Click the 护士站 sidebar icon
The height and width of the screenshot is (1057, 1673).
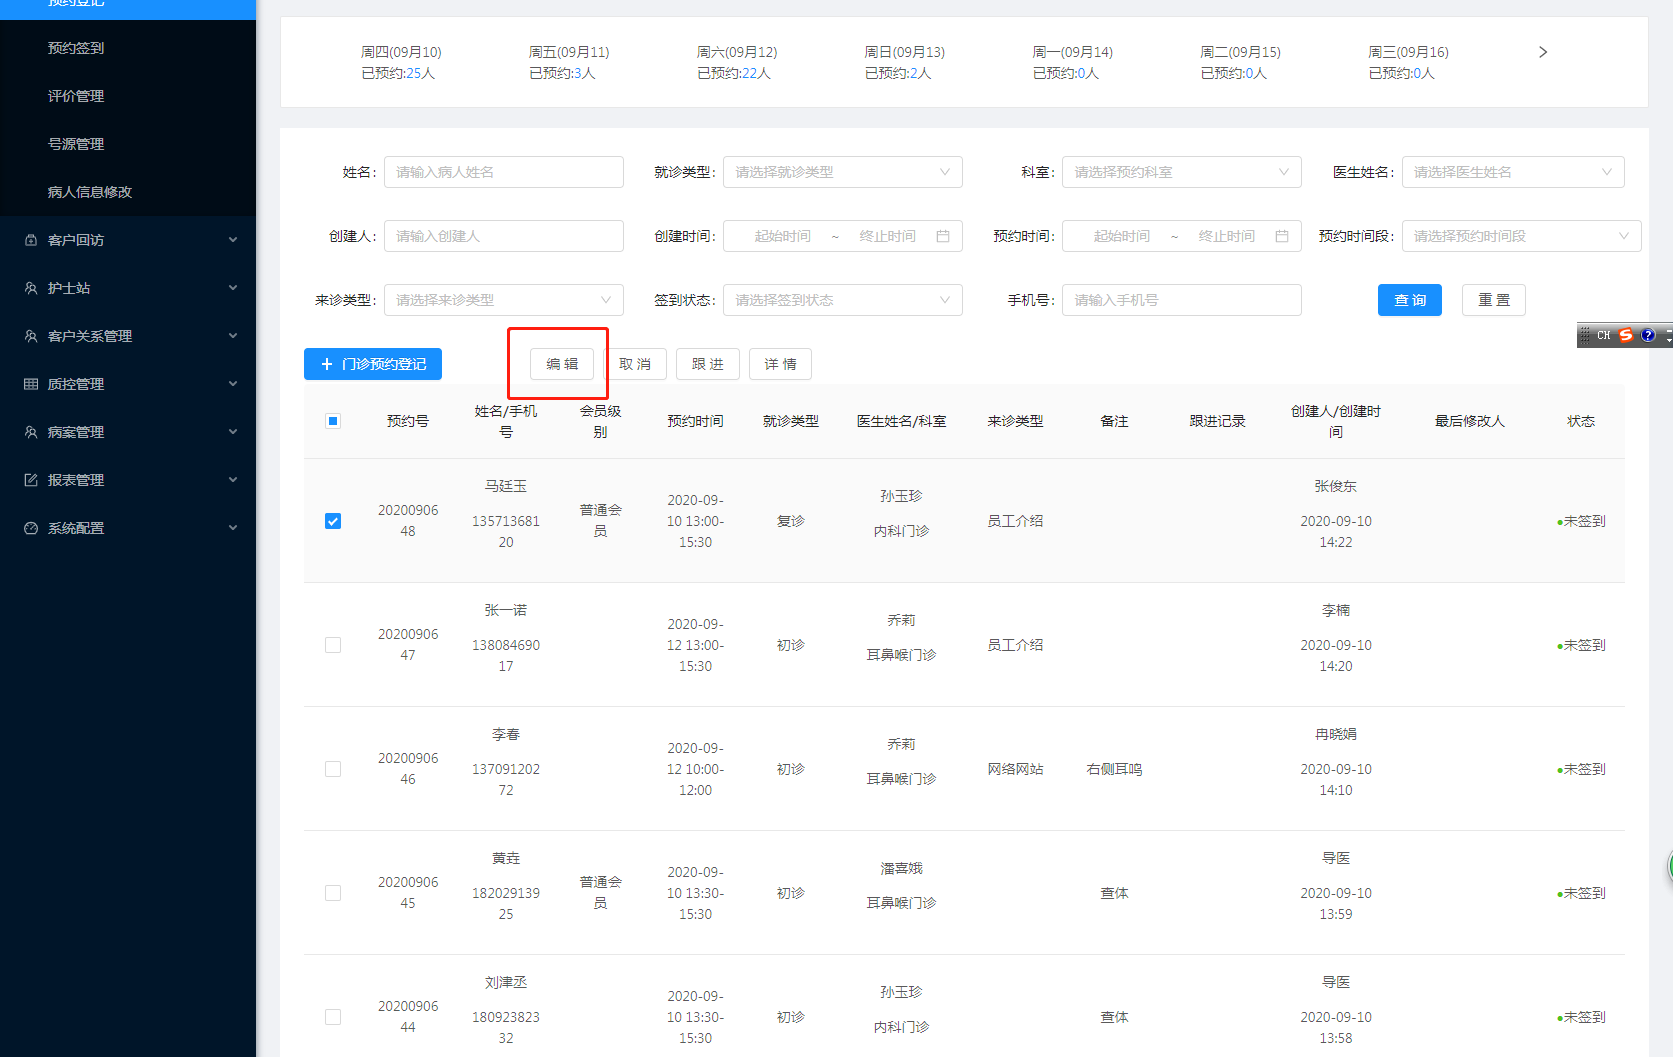[31, 288]
